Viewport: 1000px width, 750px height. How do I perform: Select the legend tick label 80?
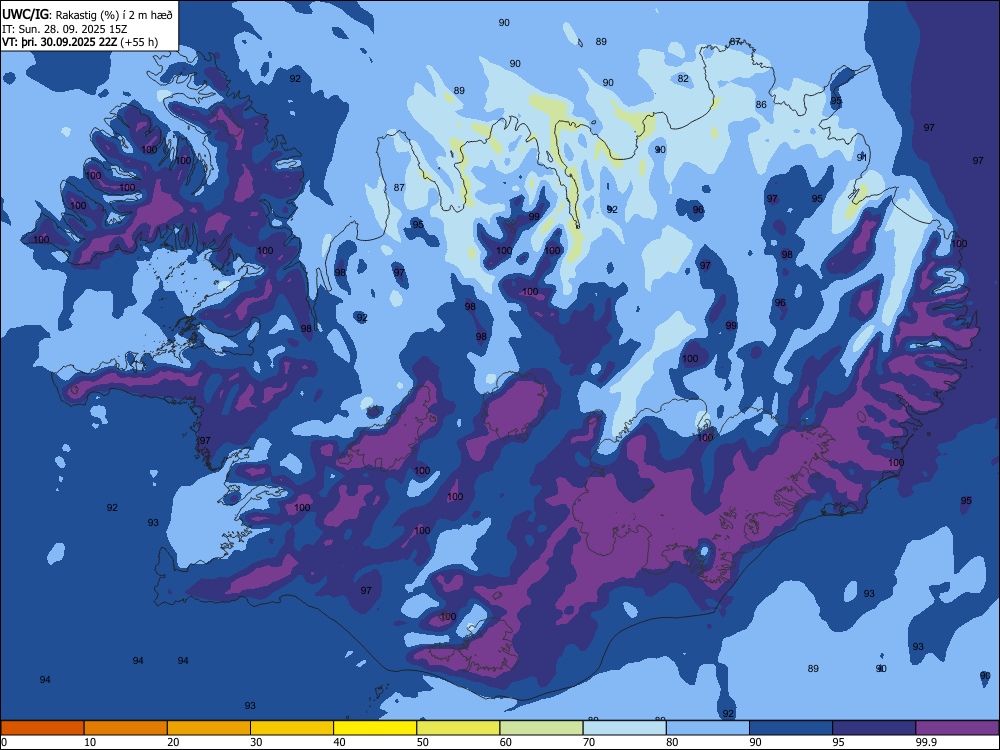(x=672, y=742)
